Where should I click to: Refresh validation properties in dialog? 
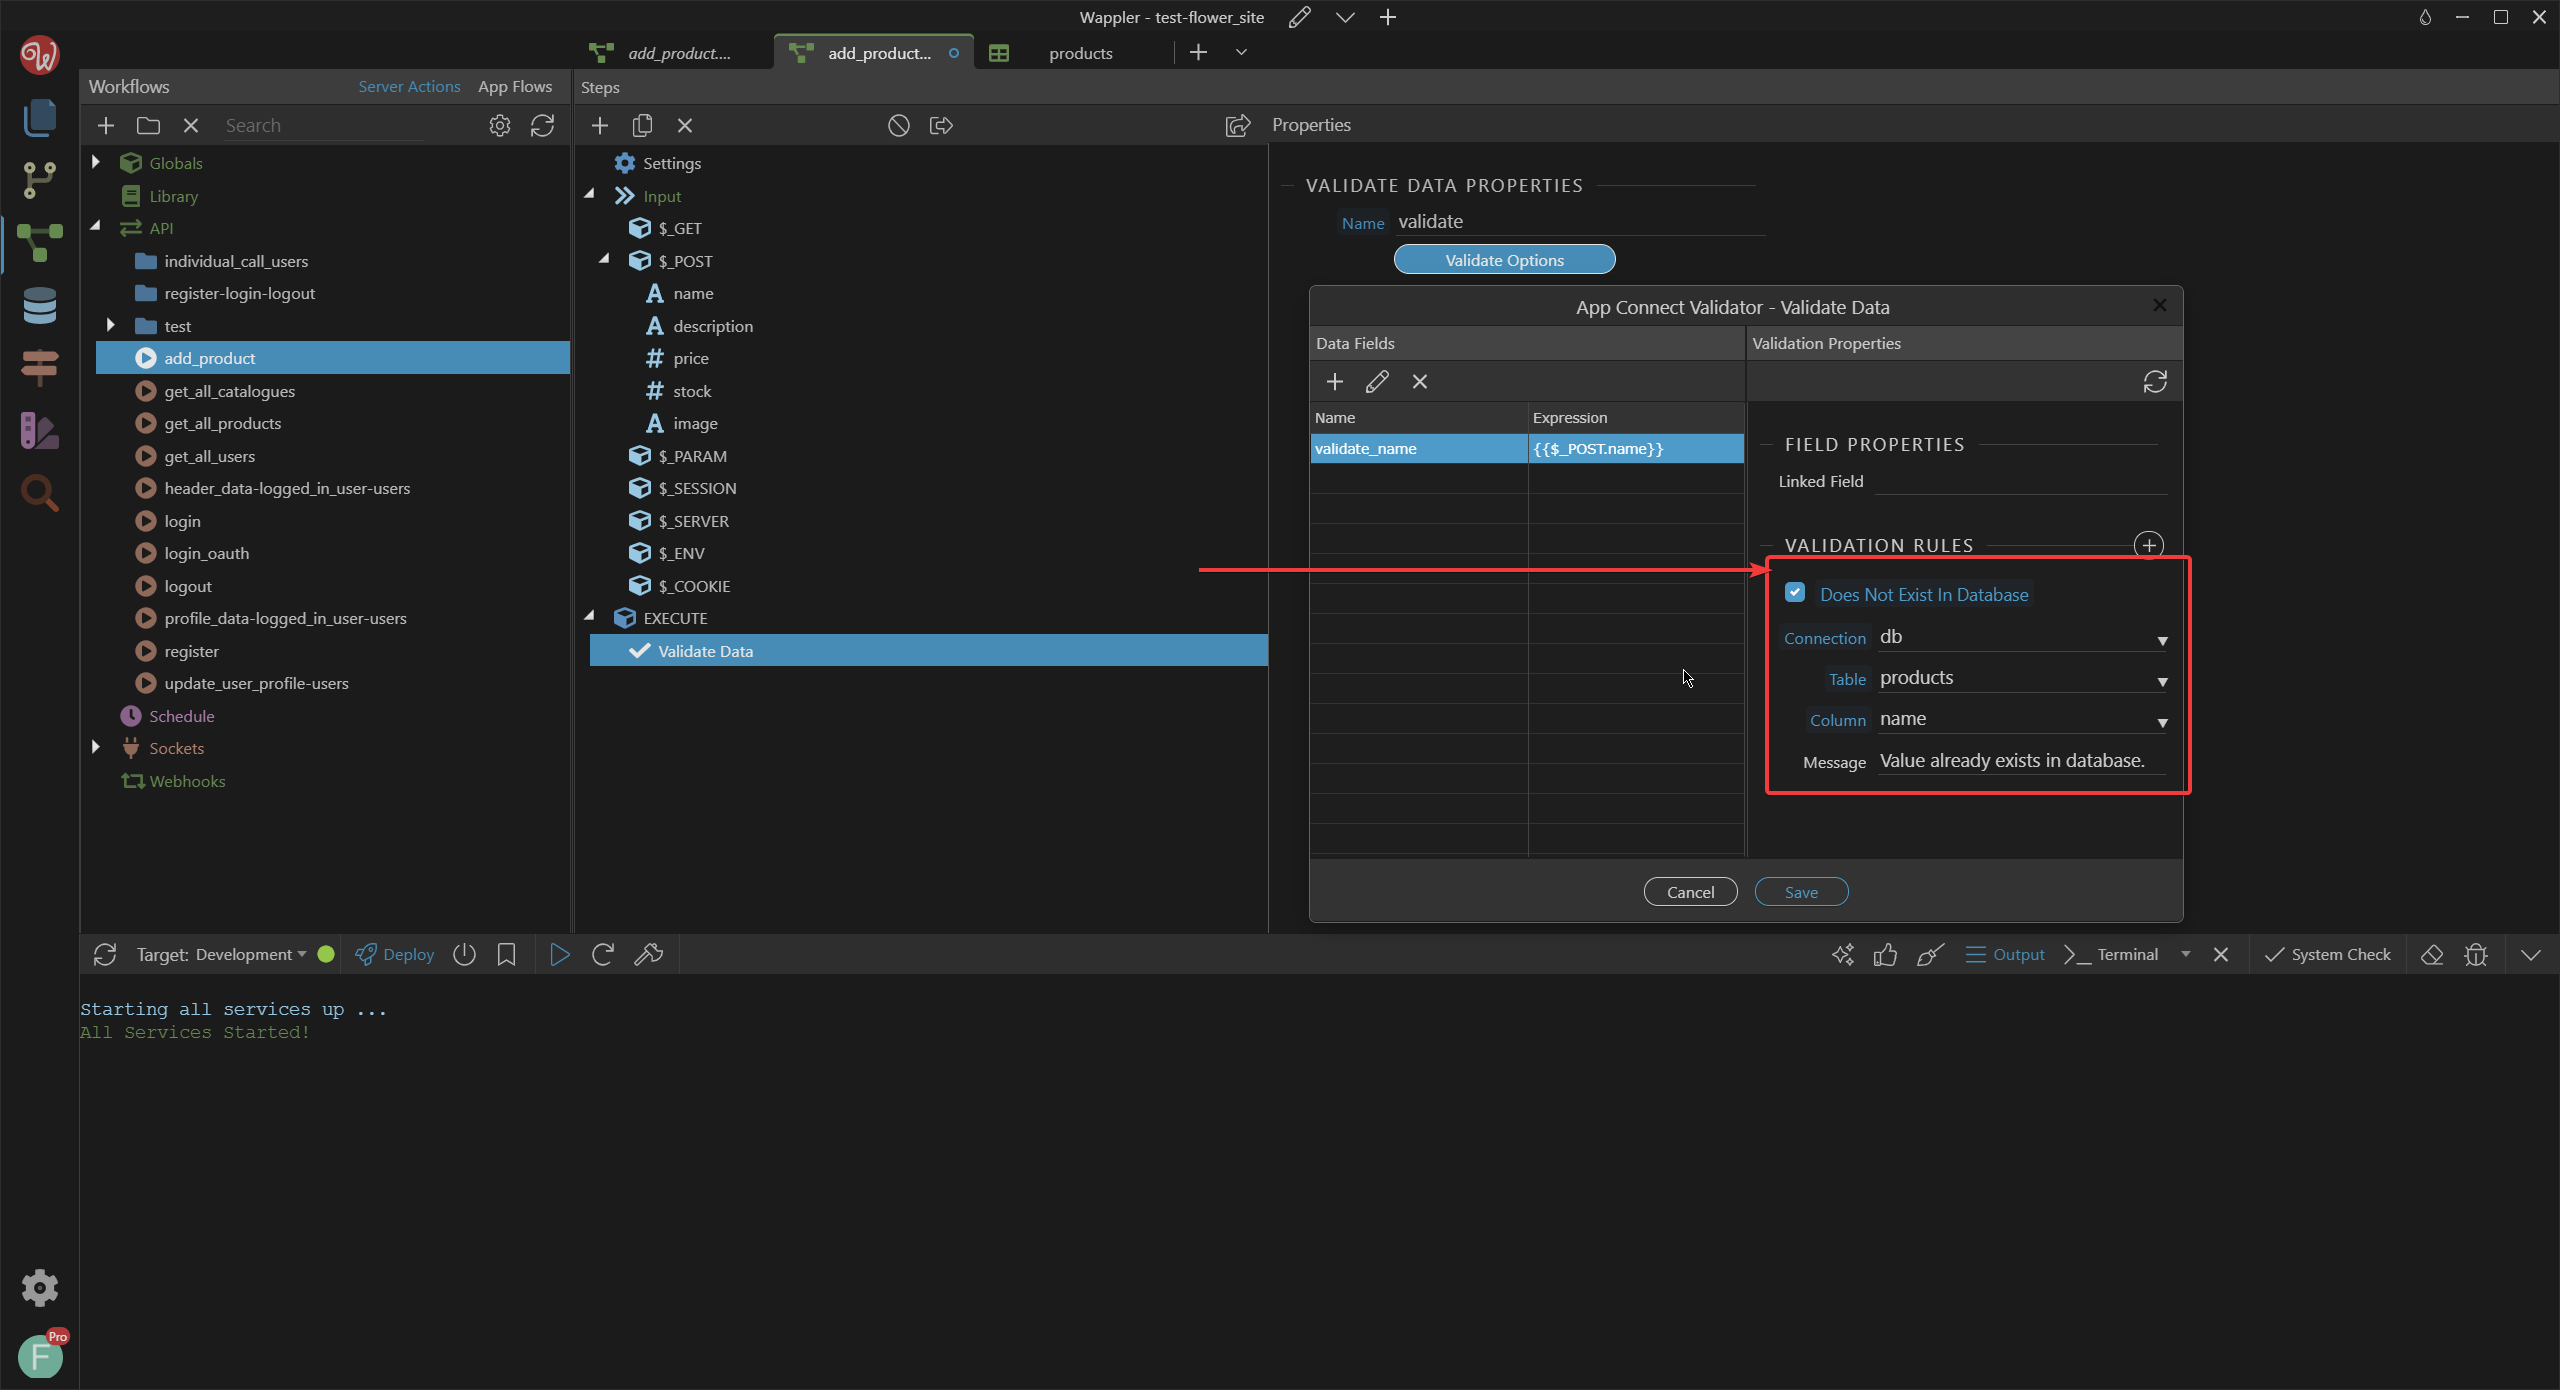(2155, 381)
